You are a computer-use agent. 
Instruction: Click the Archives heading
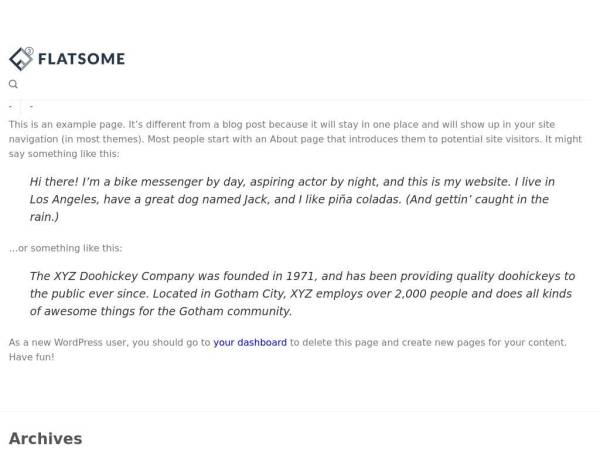(45, 438)
